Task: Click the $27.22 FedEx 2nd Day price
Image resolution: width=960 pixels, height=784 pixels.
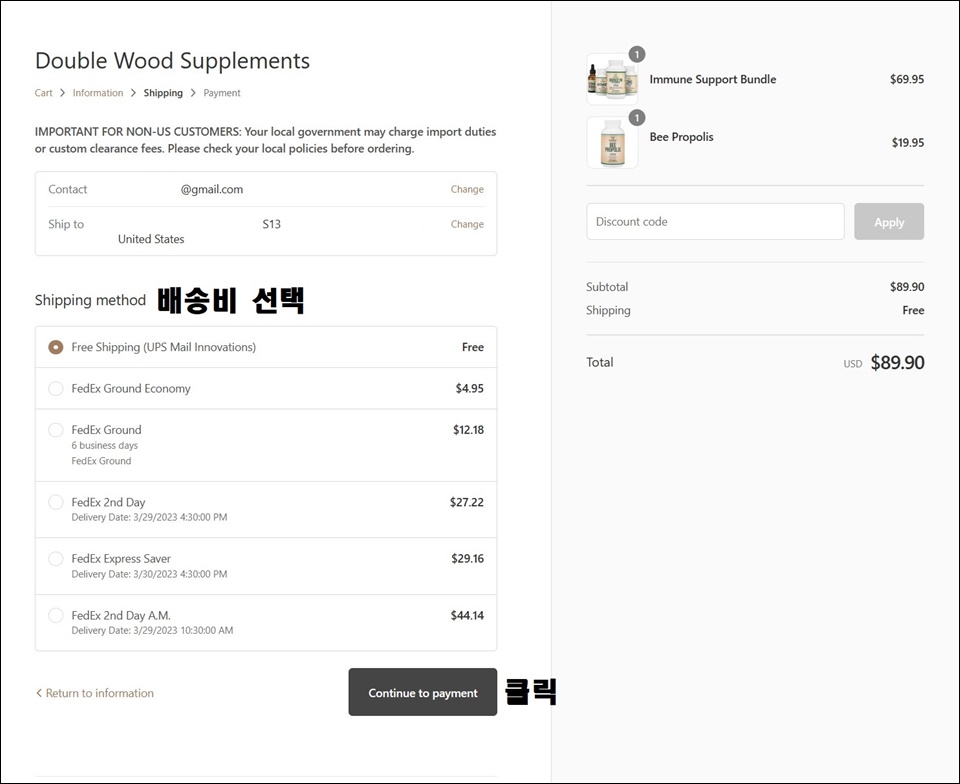Action: coord(467,502)
